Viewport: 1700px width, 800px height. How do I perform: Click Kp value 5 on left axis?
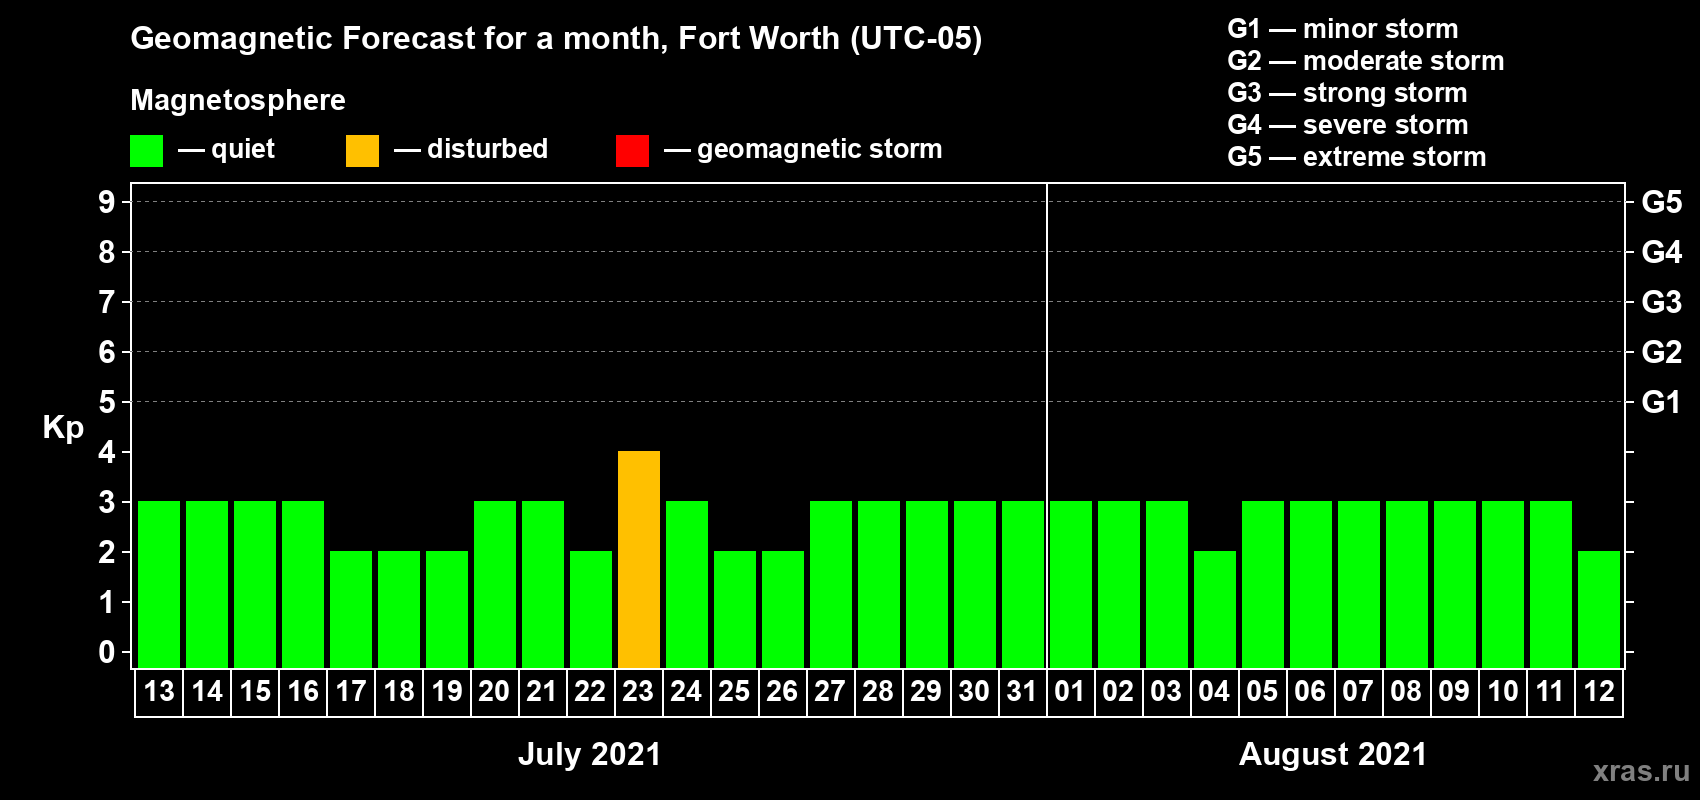pos(107,402)
